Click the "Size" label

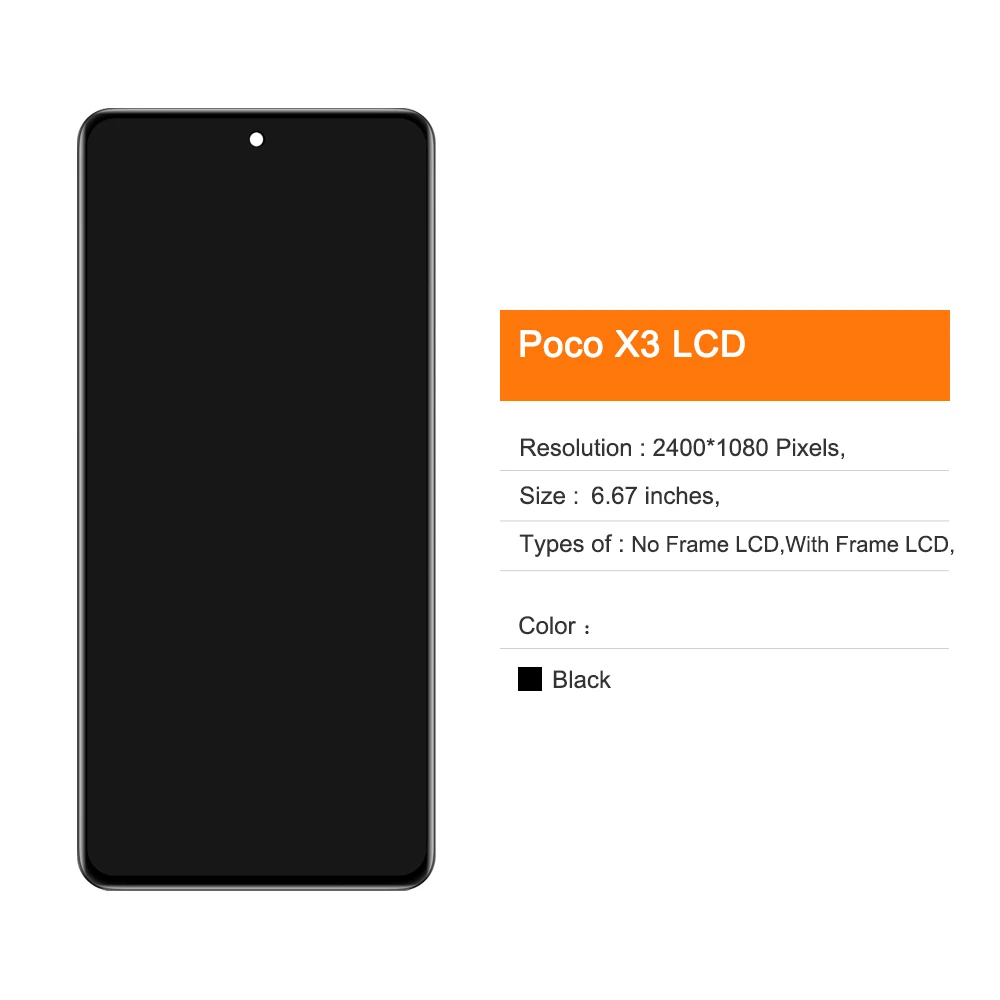pyautogui.click(x=543, y=496)
